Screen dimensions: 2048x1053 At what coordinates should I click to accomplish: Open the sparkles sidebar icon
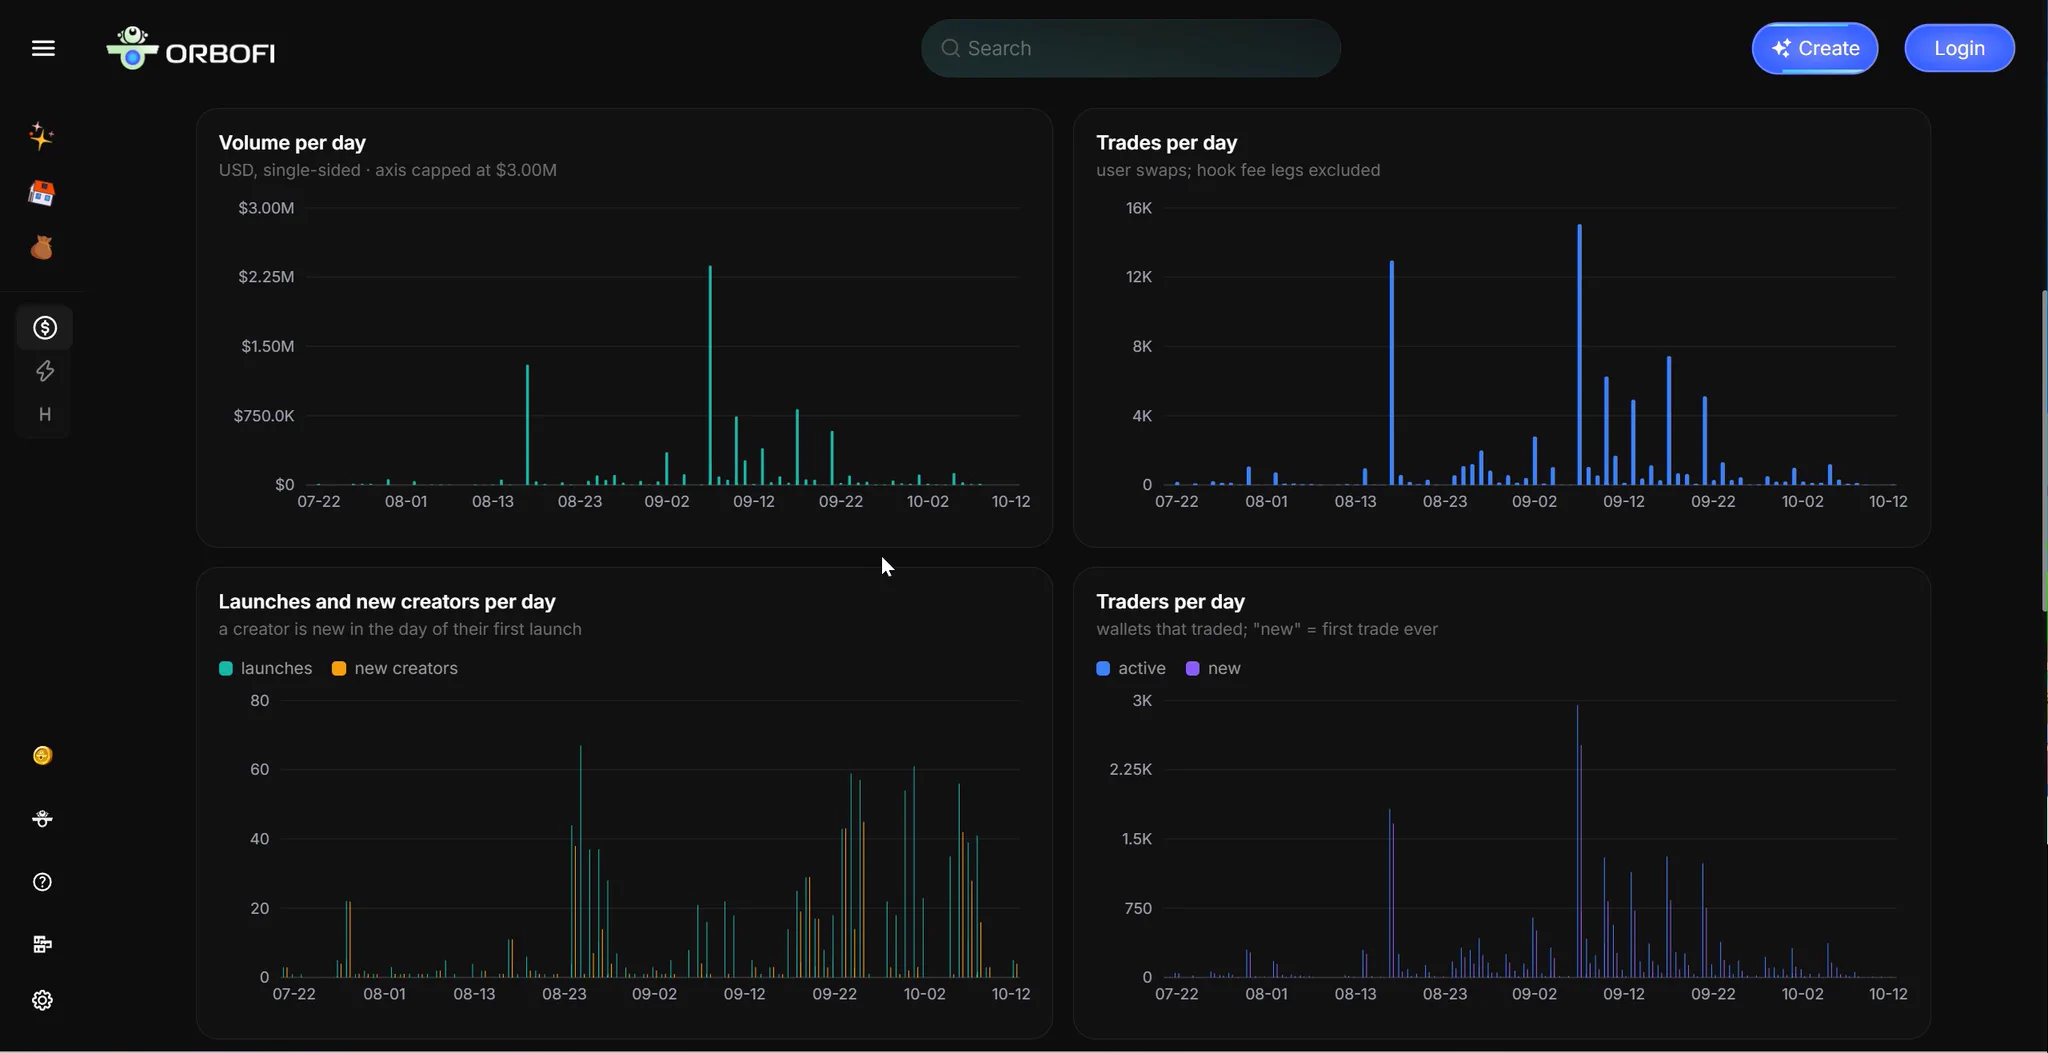41,135
